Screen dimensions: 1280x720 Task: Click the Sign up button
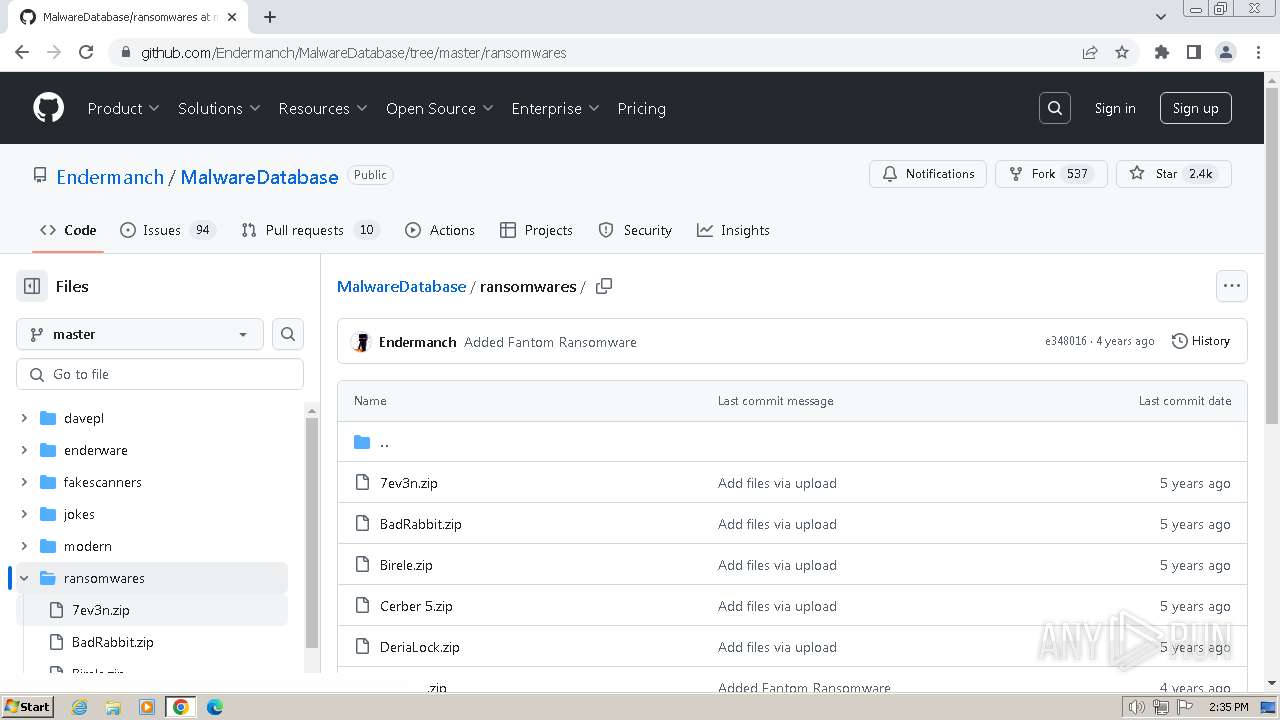[x=1195, y=108]
